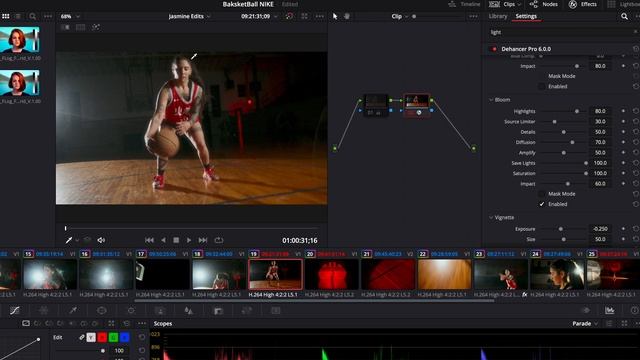Open Keyframes palette icon near Scopes icon

[x=586, y=311]
